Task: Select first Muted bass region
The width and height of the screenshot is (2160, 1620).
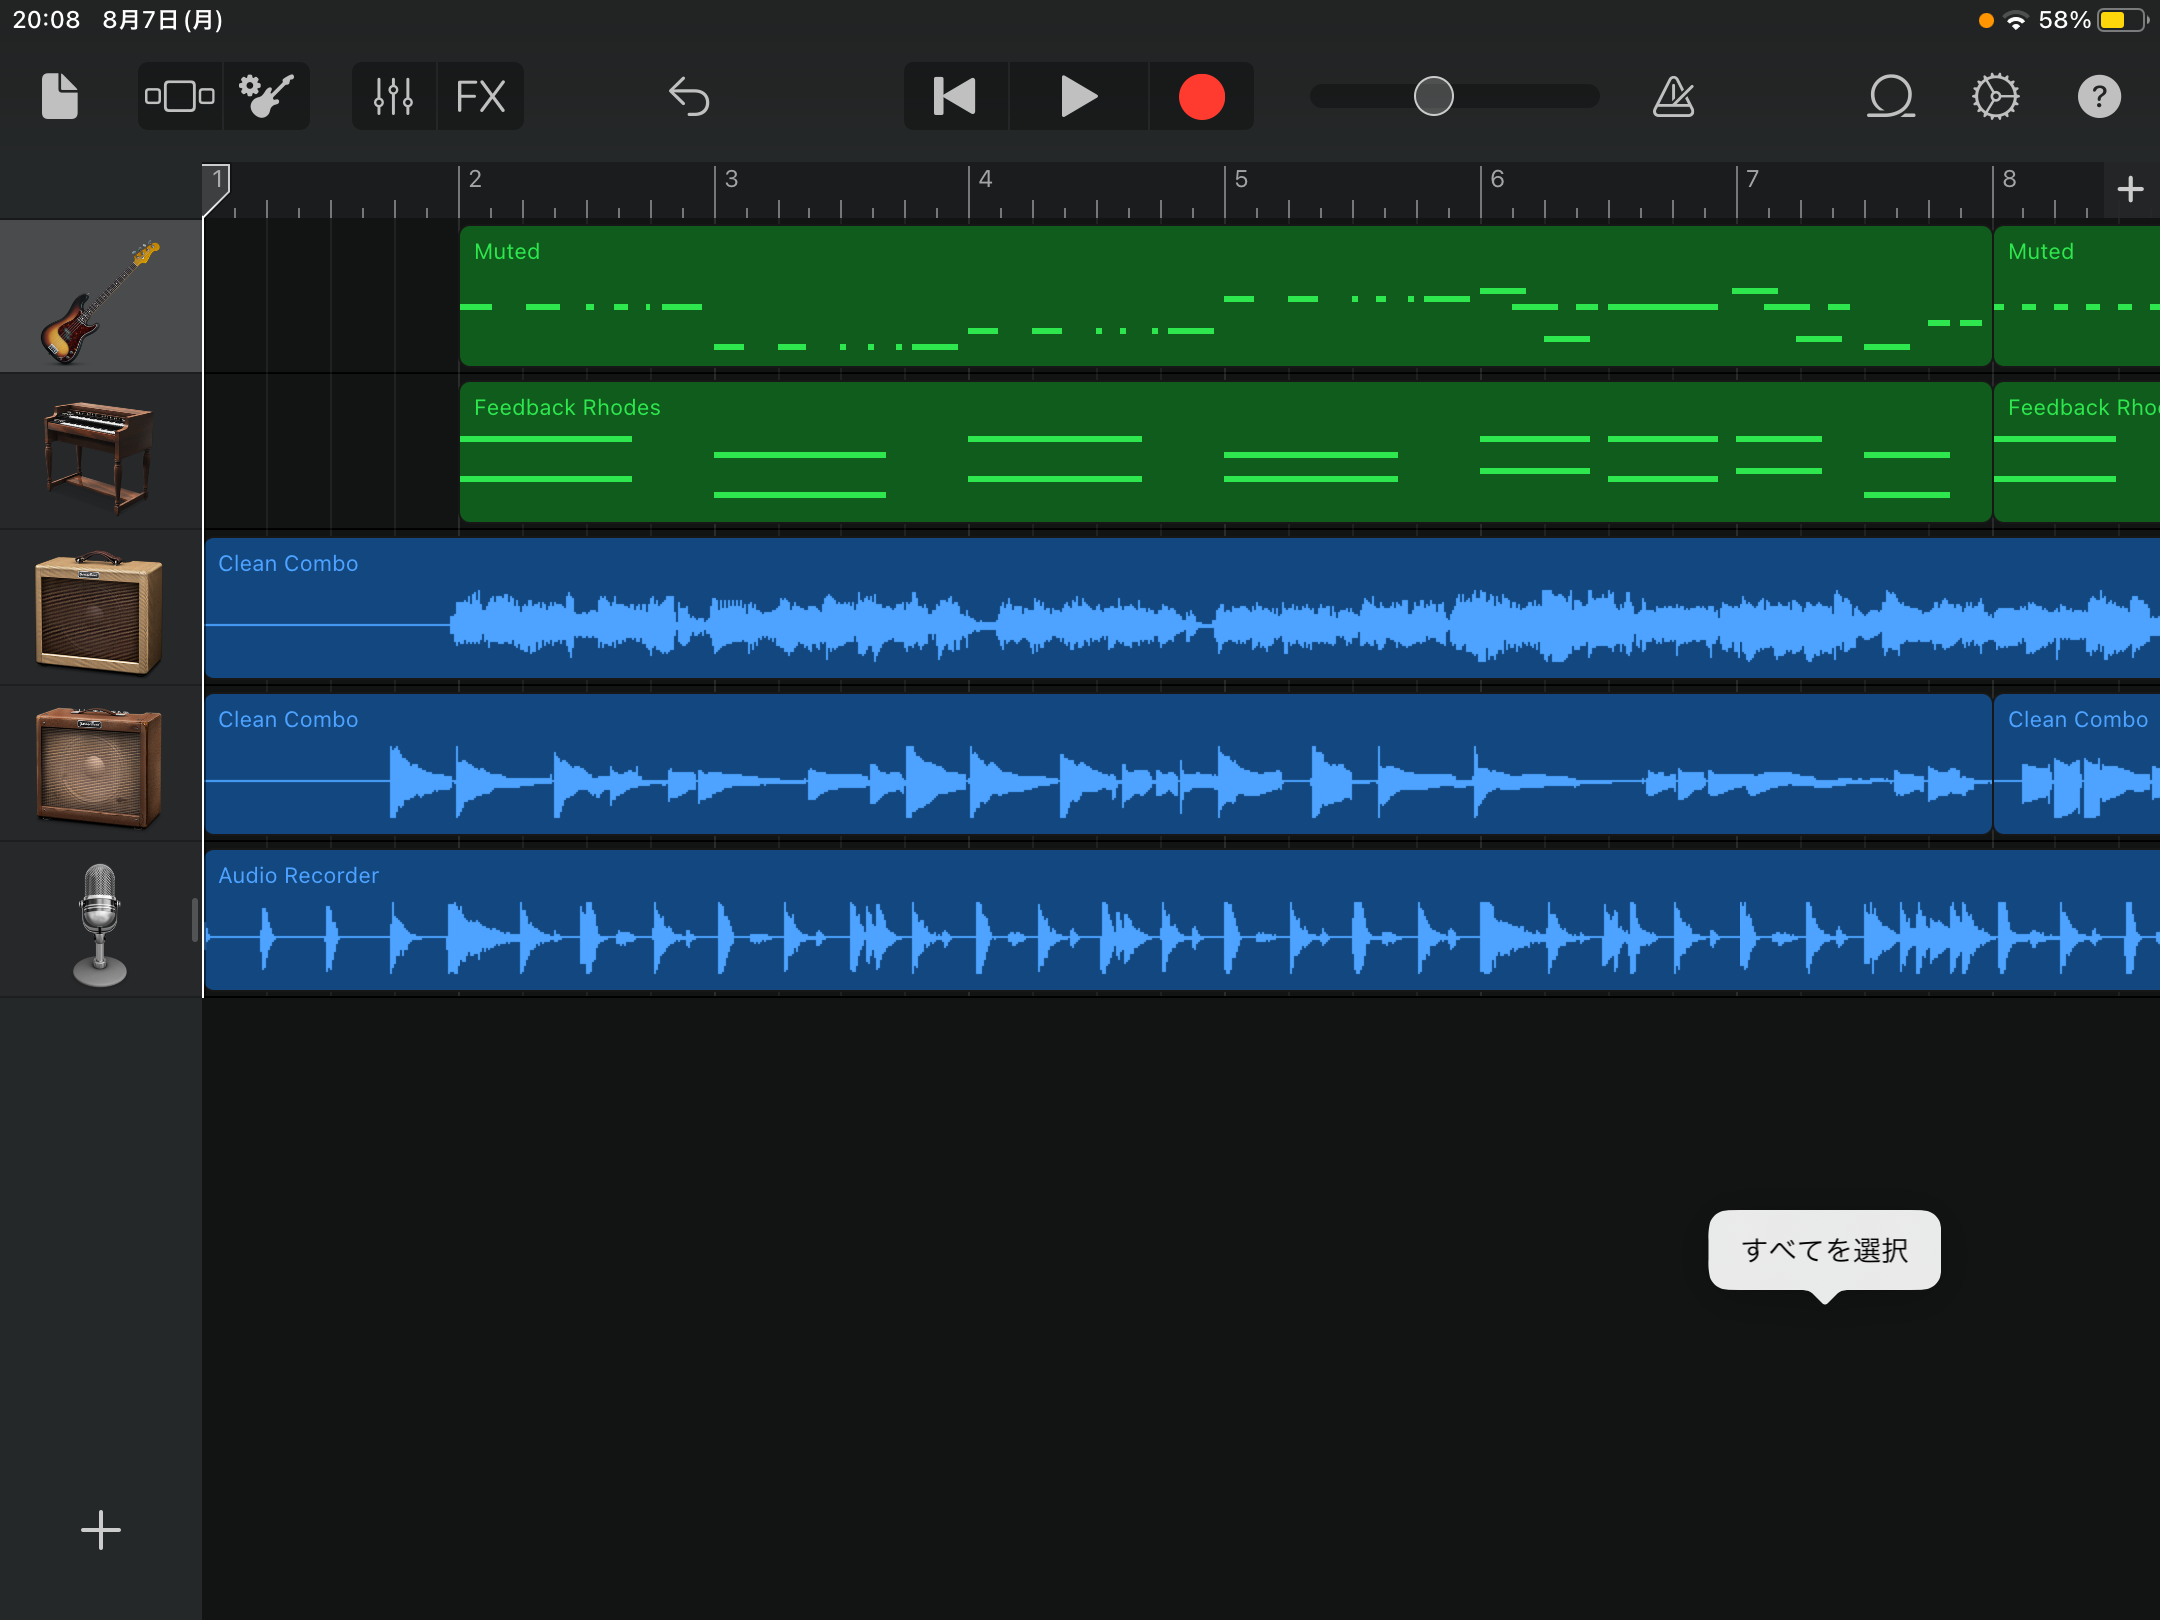Action: [1225, 296]
